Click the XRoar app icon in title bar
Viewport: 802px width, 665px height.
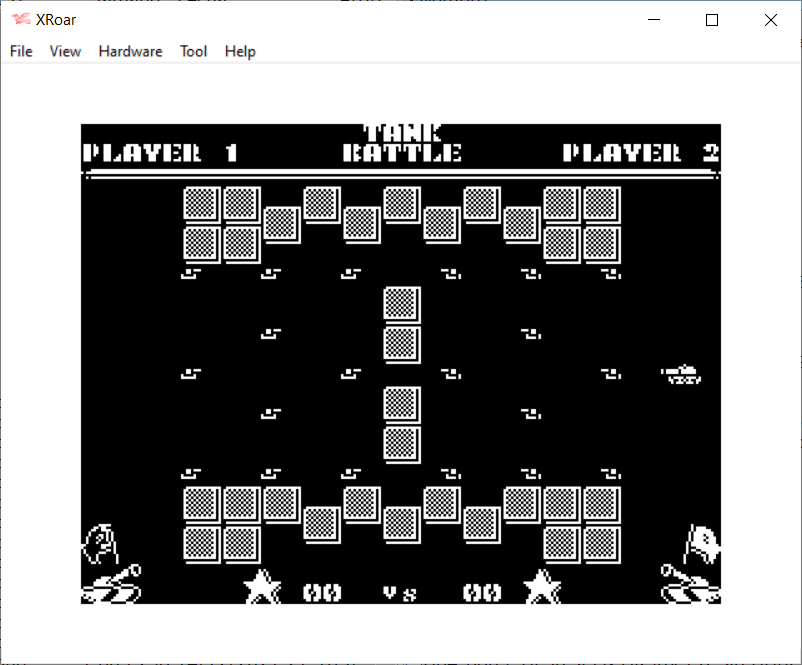click(x=20, y=20)
